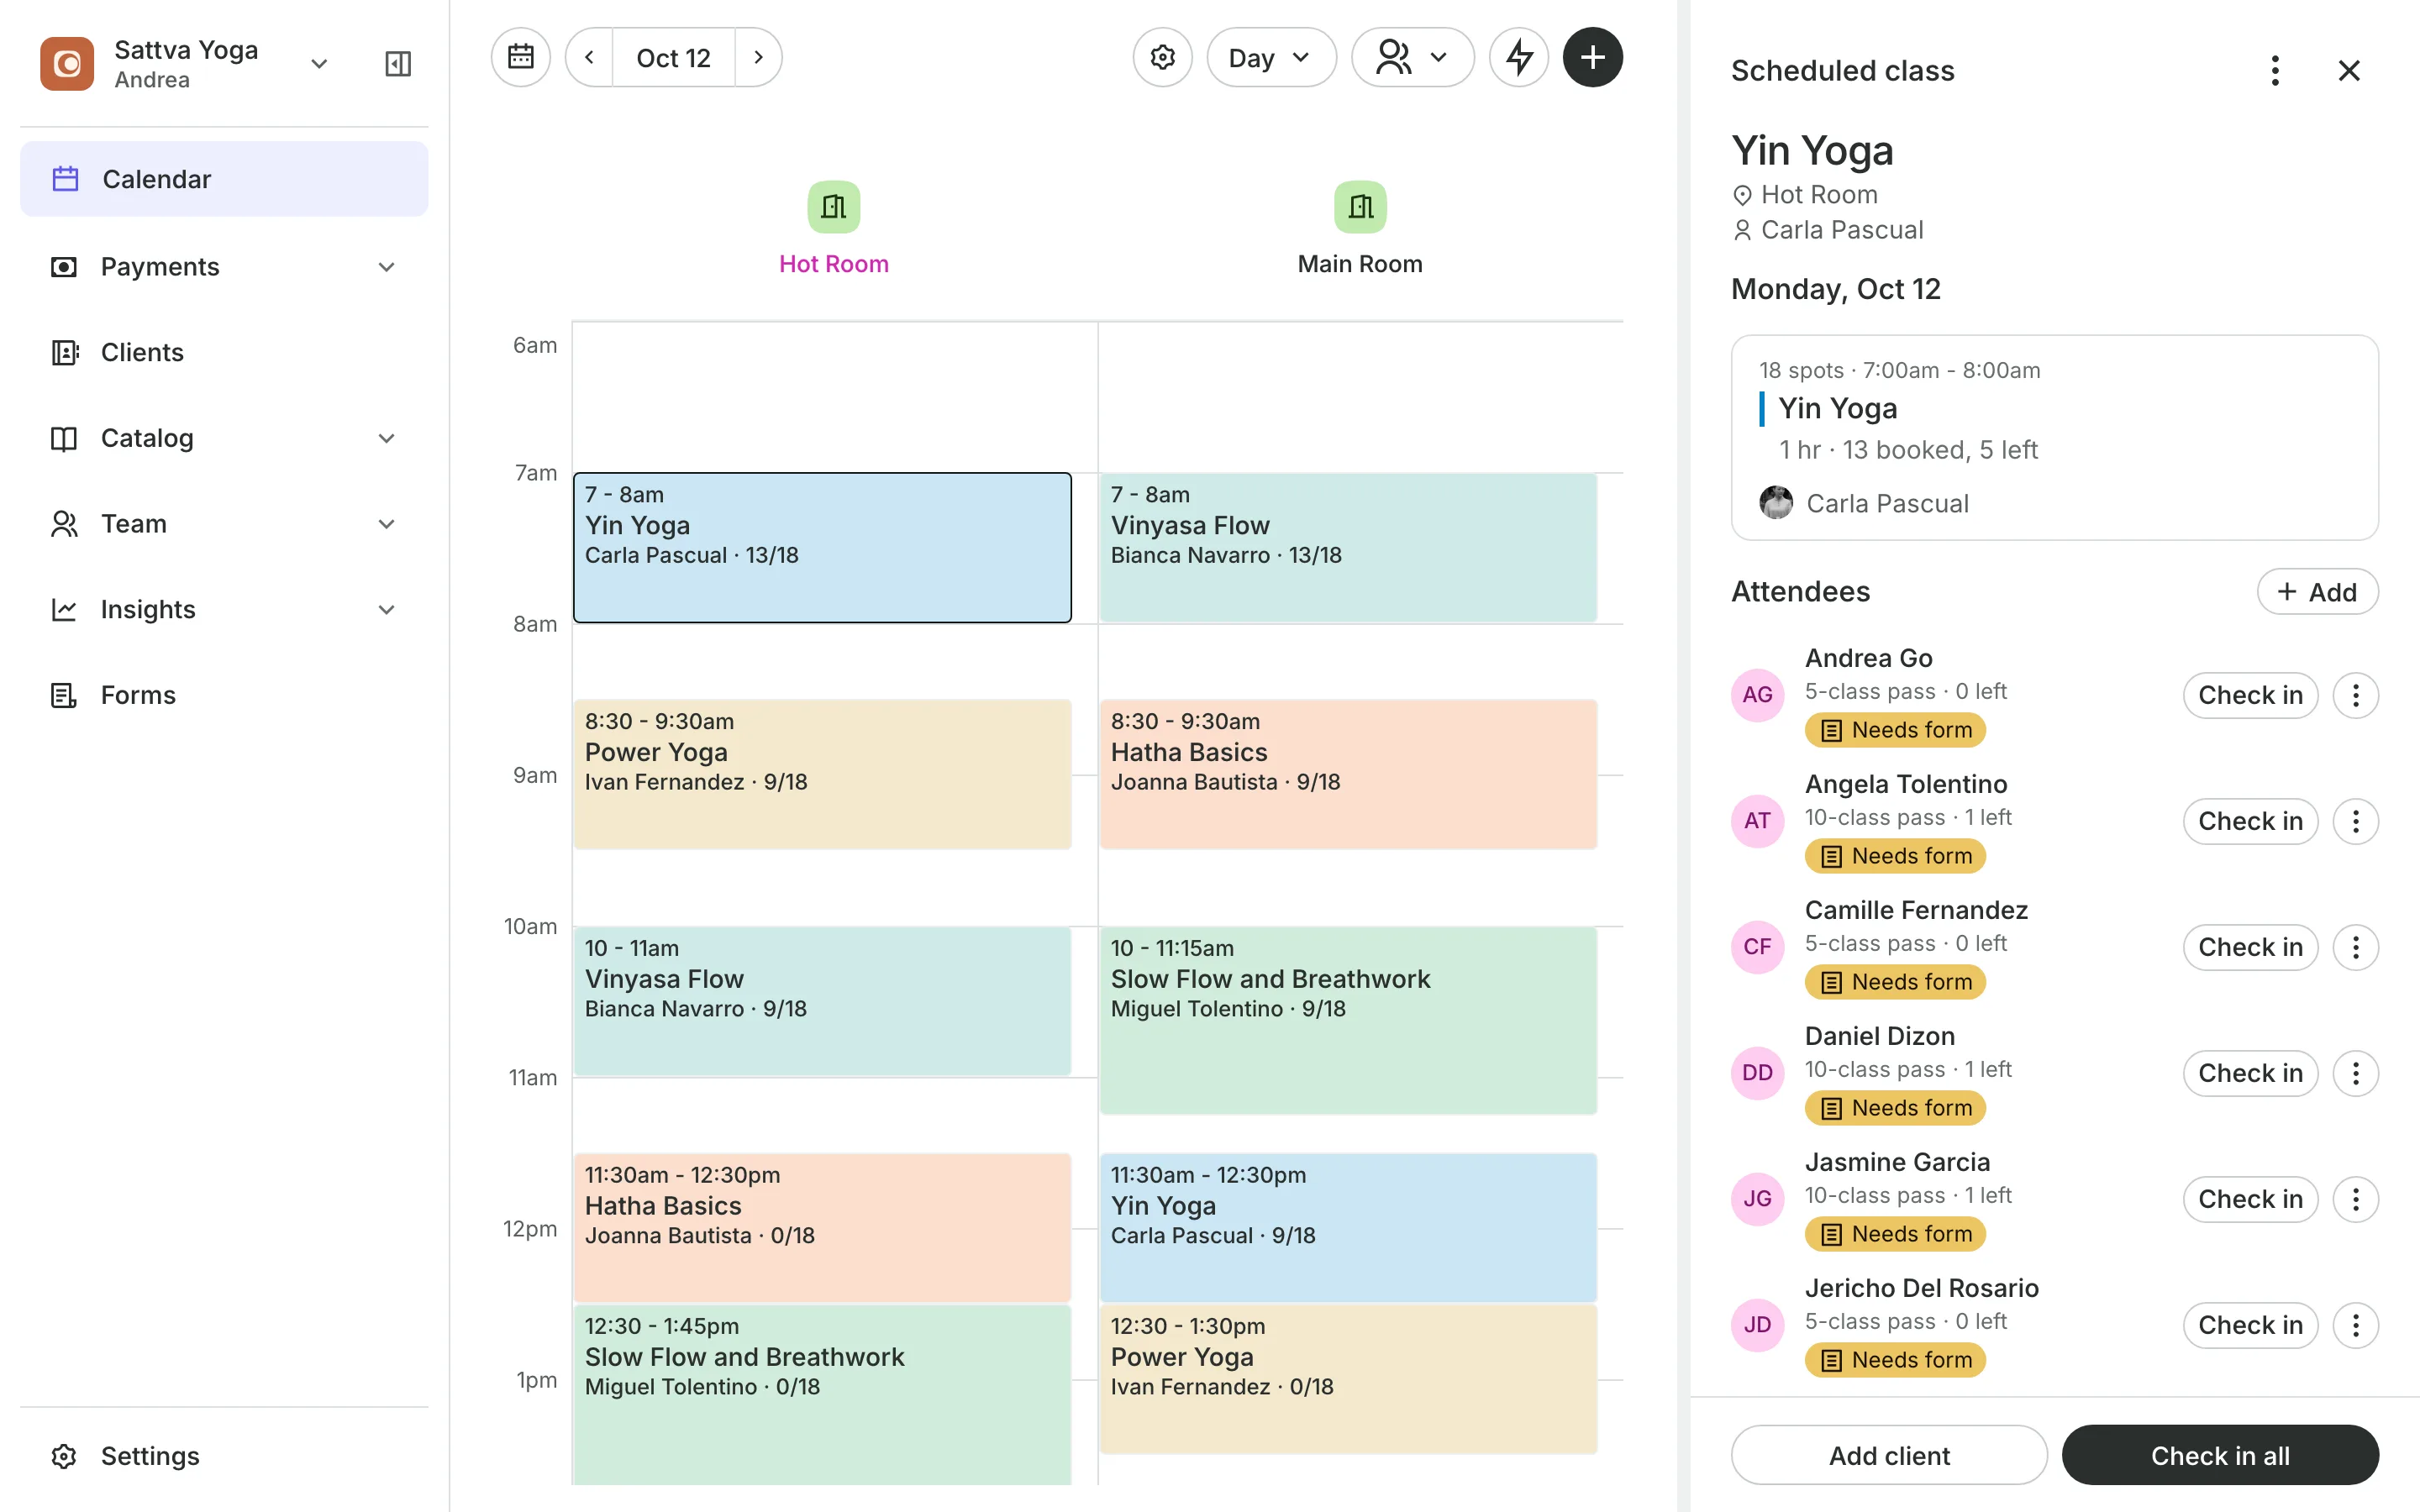Screen dimensions: 2420x1512
Task: Click the Oct 12 date label
Action: pyautogui.click(x=673, y=57)
